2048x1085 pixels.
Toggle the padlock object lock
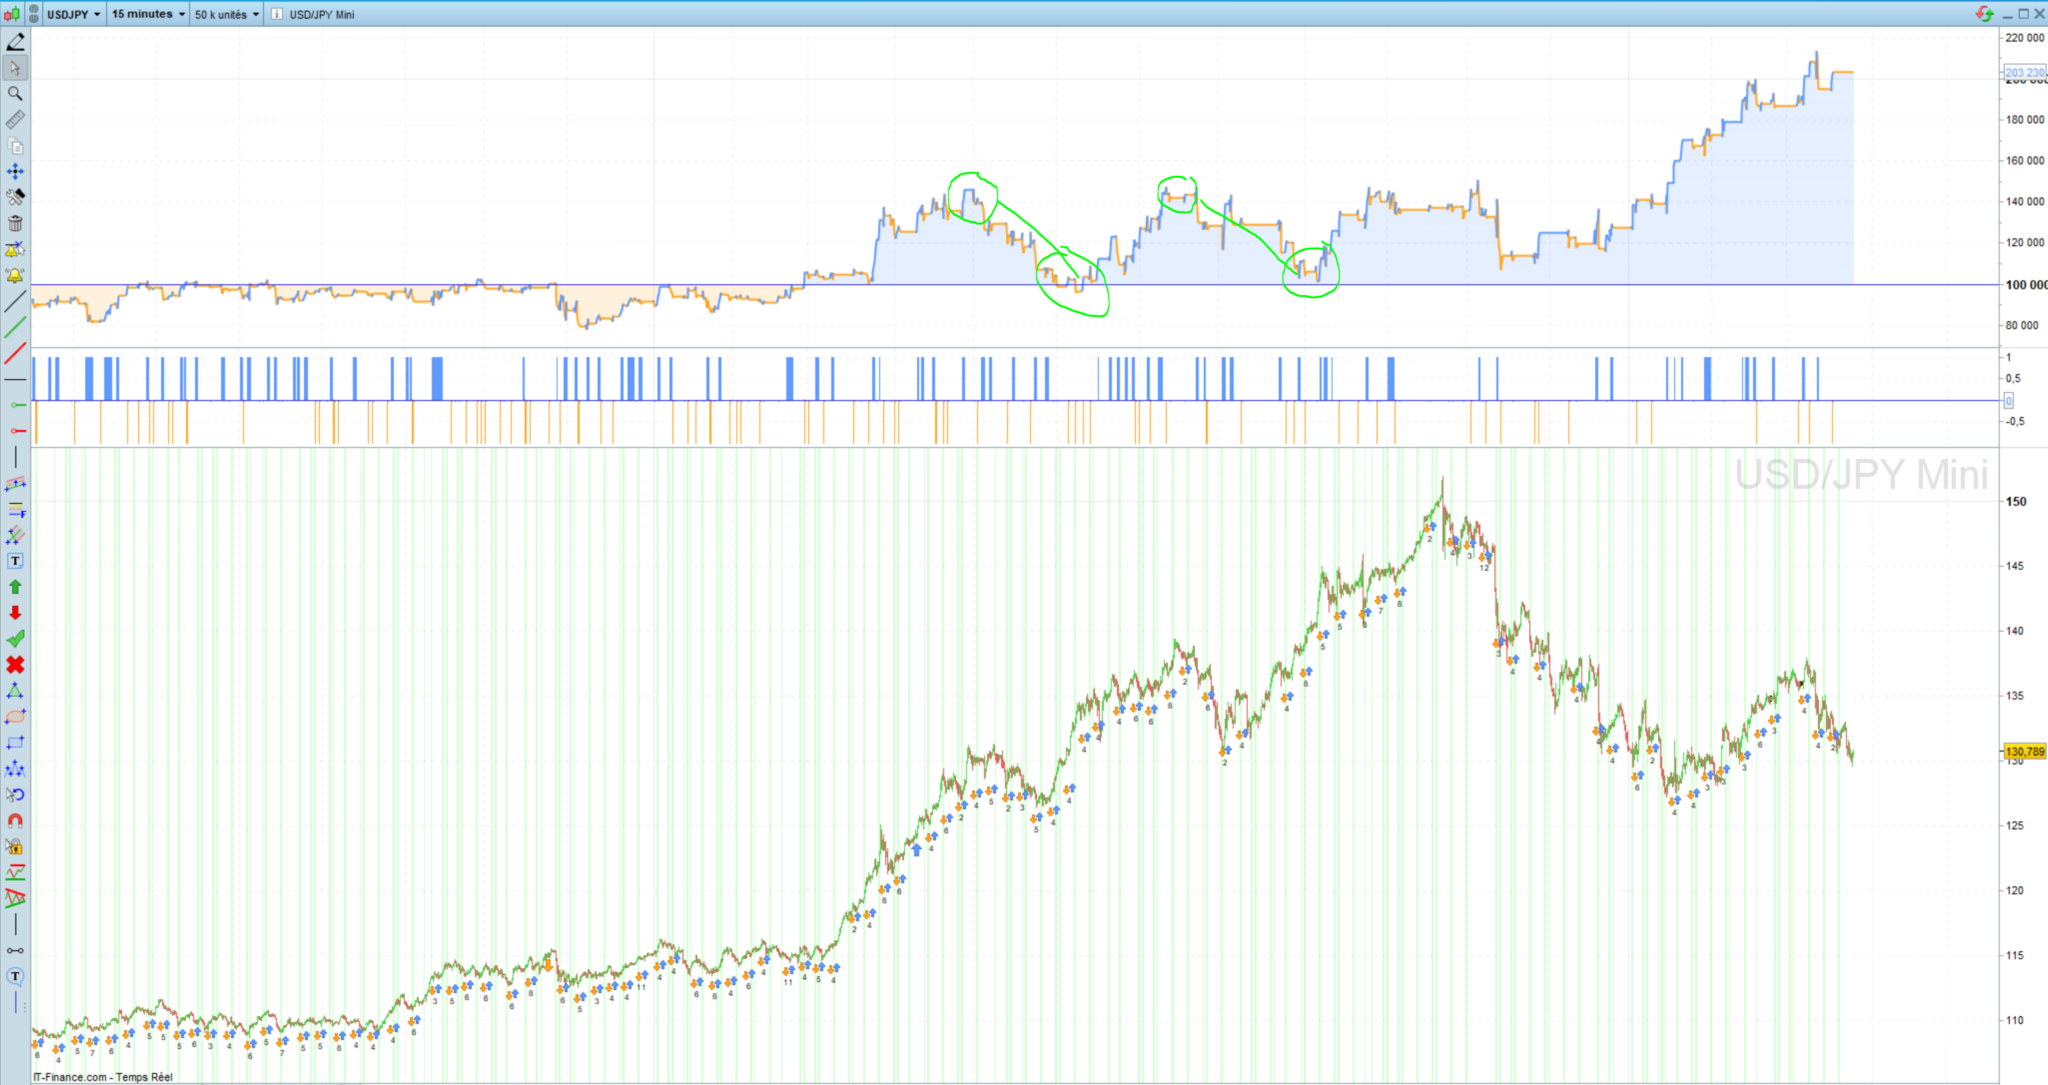pos(15,847)
